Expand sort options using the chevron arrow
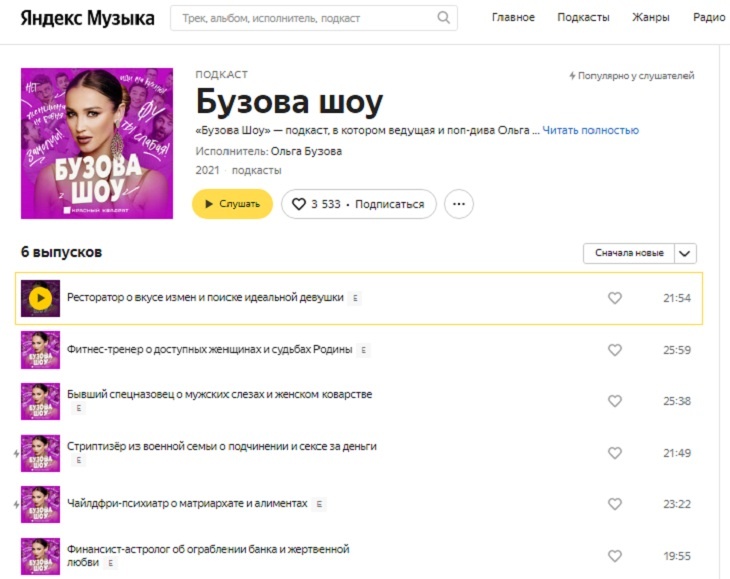Viewport: 730px width, 579px height. pos(685,253)
